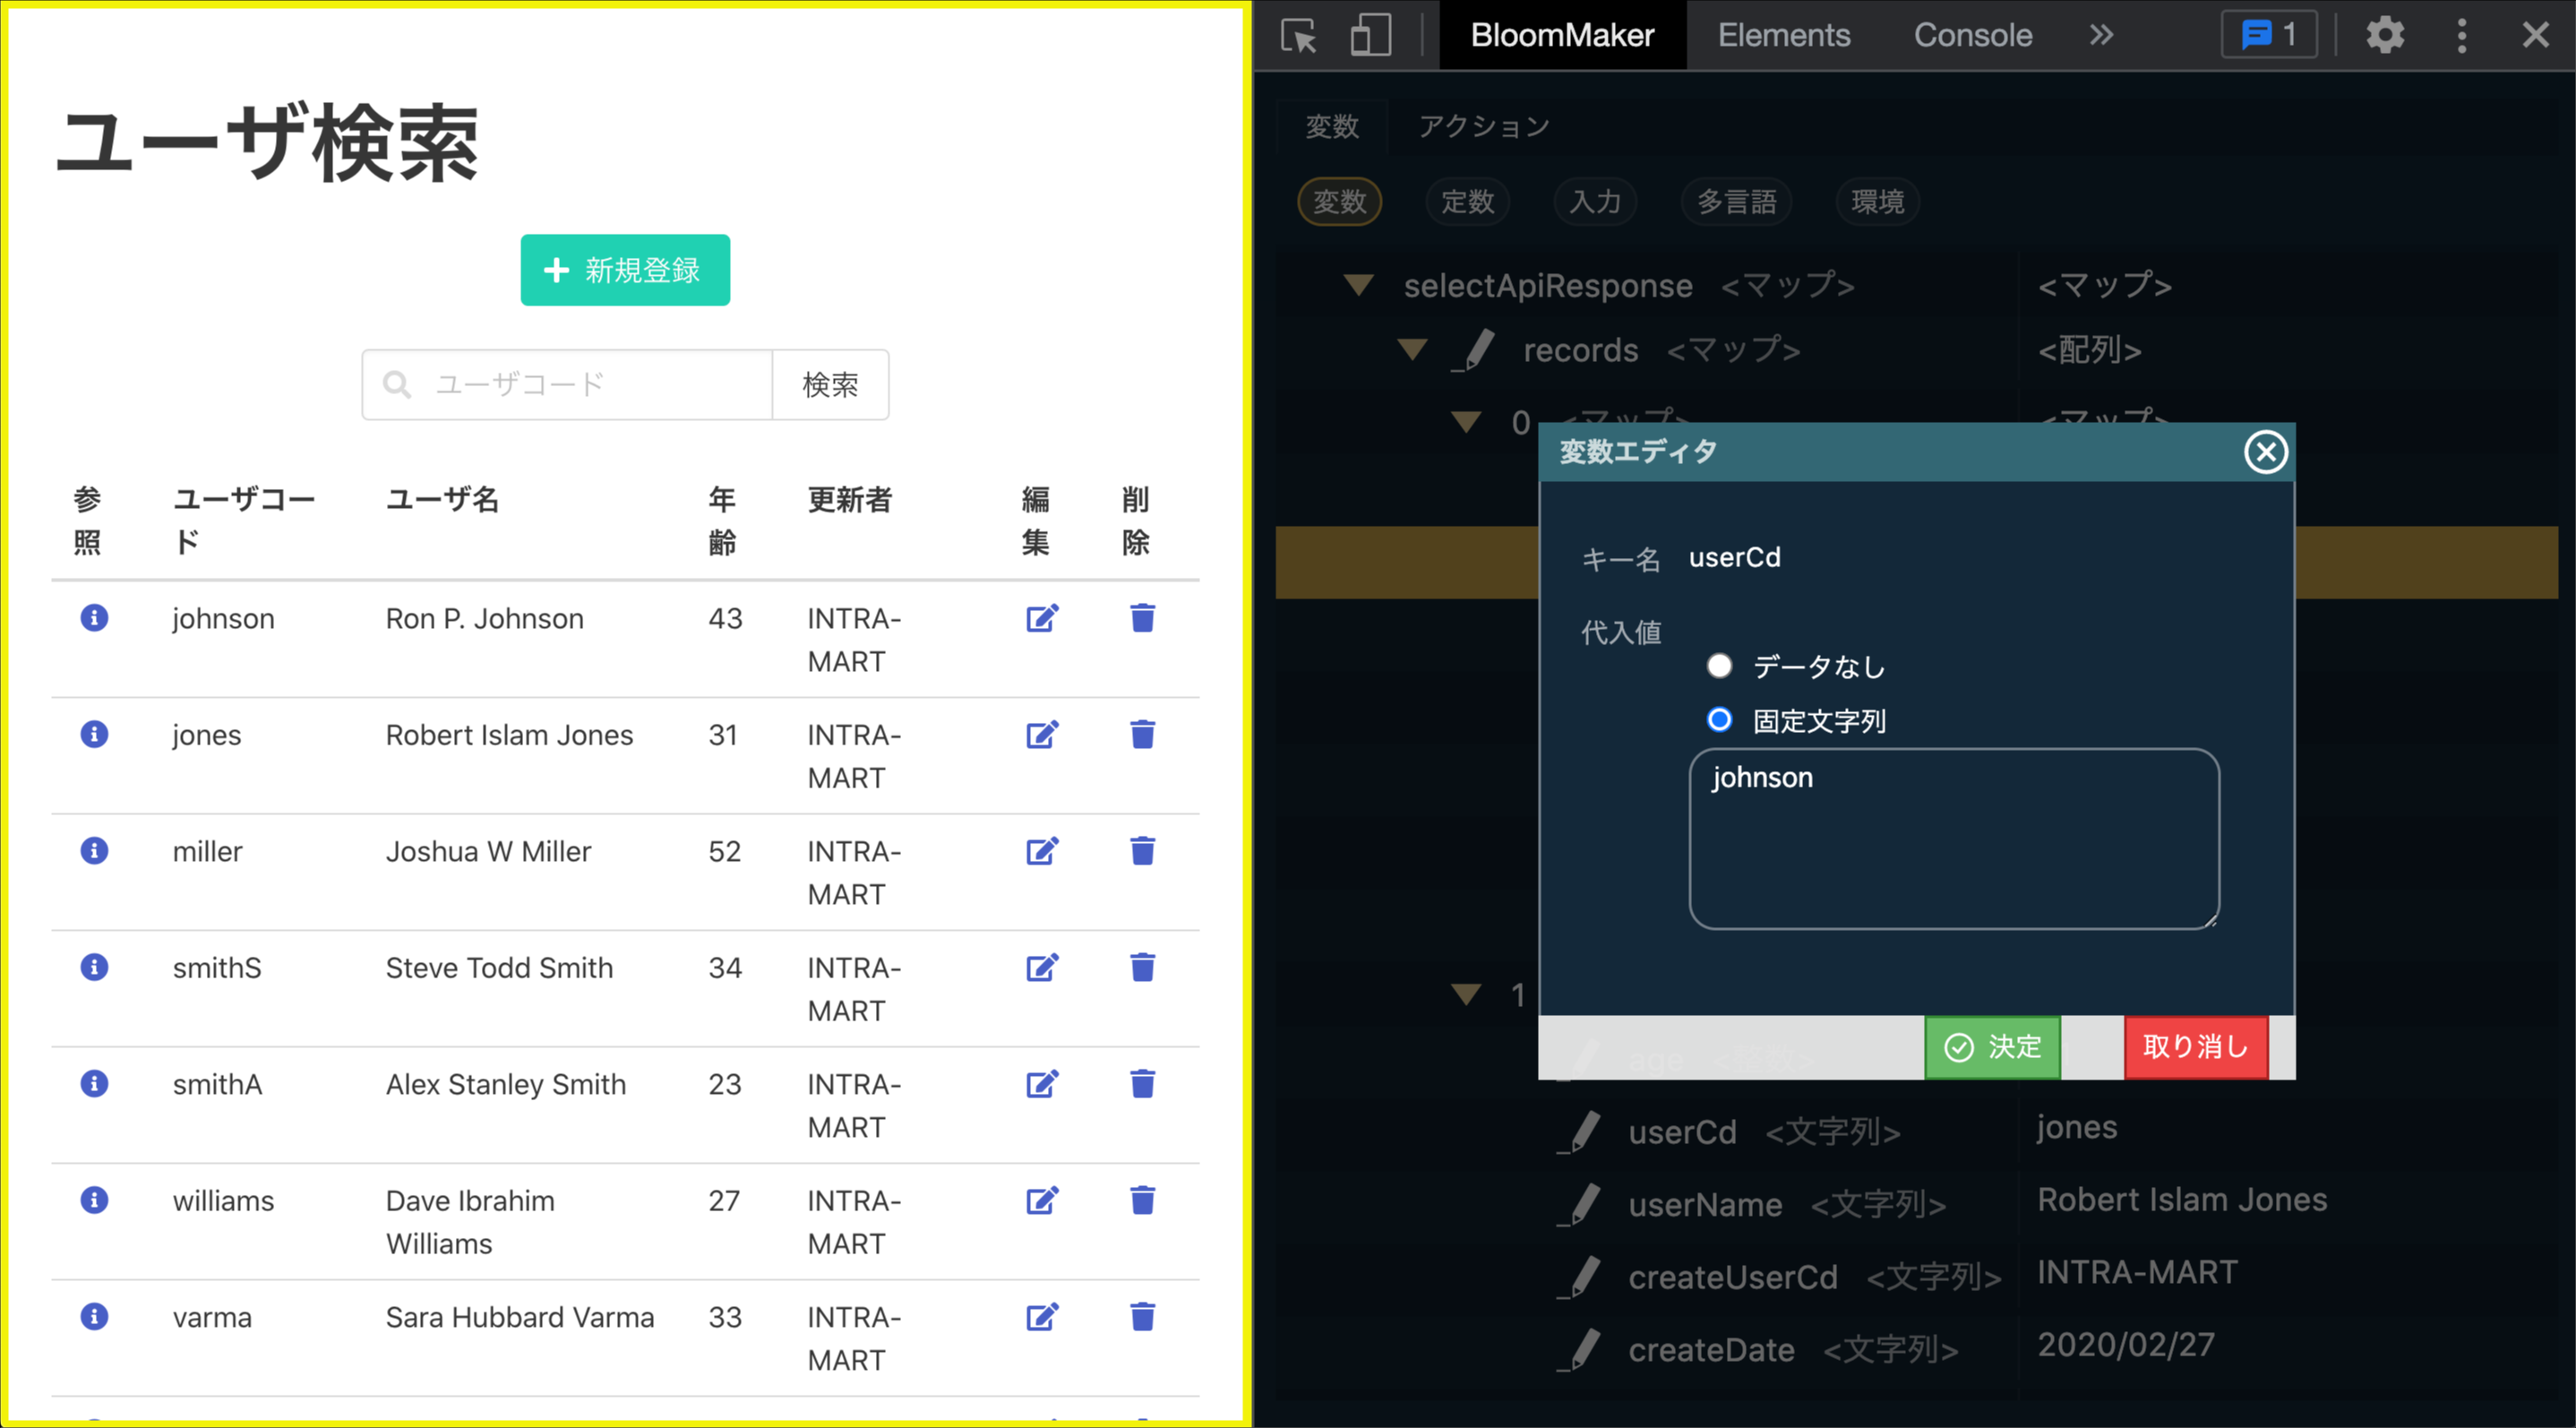Select the データなし radio option
Screen dimensions: 2576x1428
(x=1719, y=666)
